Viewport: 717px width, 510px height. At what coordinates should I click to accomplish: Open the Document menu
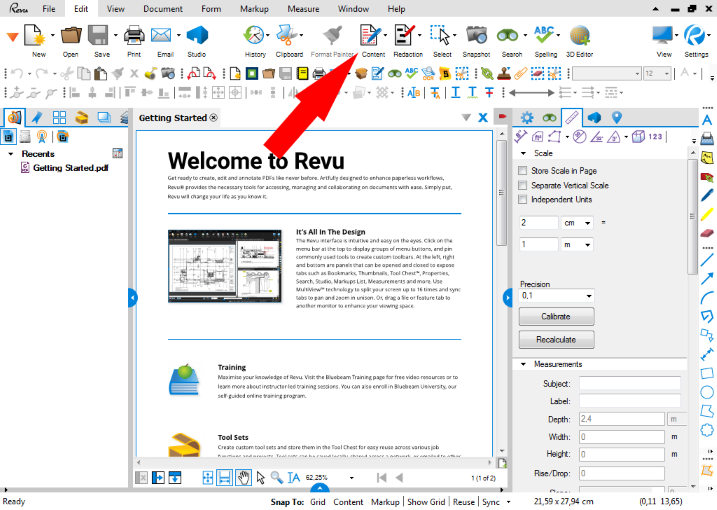(x=163, y=8)
